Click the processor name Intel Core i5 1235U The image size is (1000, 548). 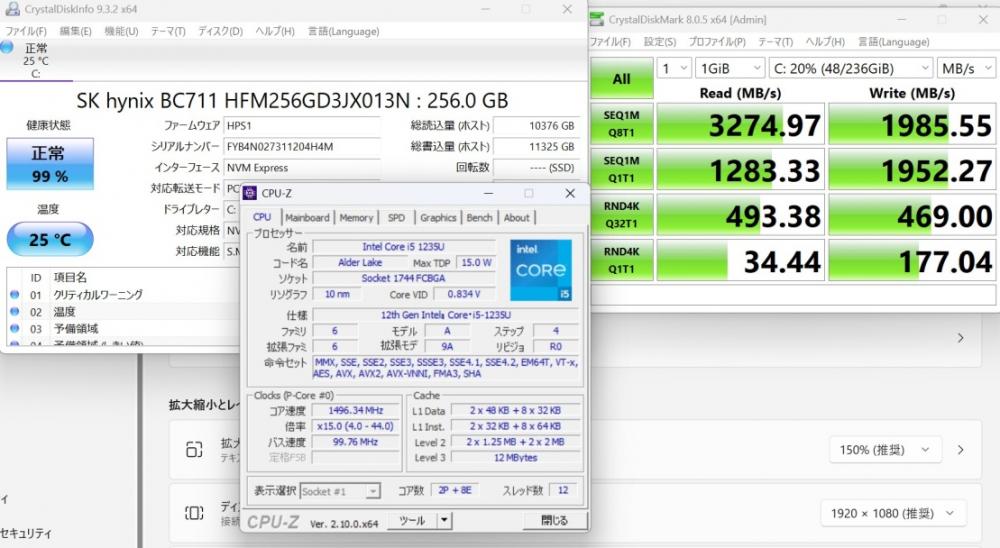point(404,246)
